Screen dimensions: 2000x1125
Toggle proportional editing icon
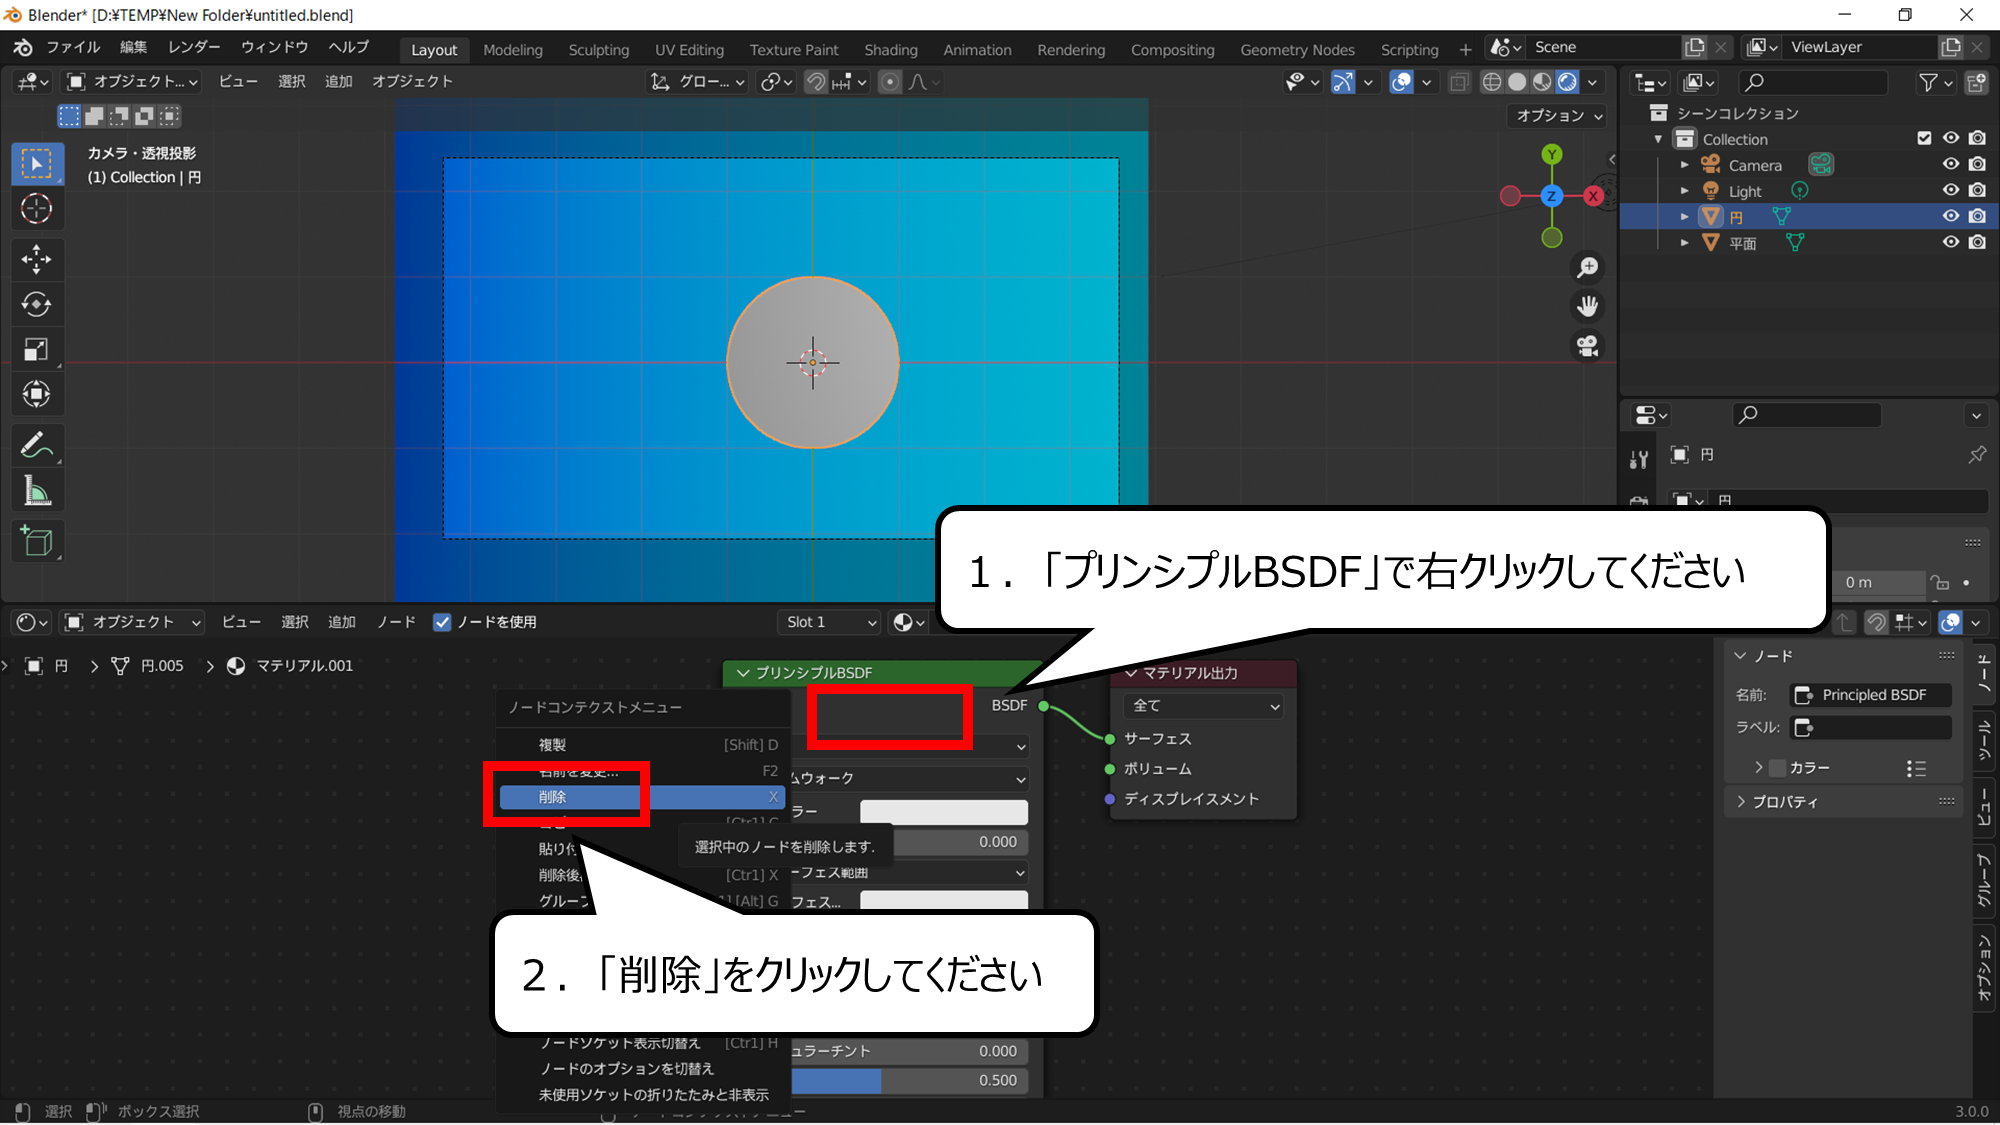(x=890, y=82)
